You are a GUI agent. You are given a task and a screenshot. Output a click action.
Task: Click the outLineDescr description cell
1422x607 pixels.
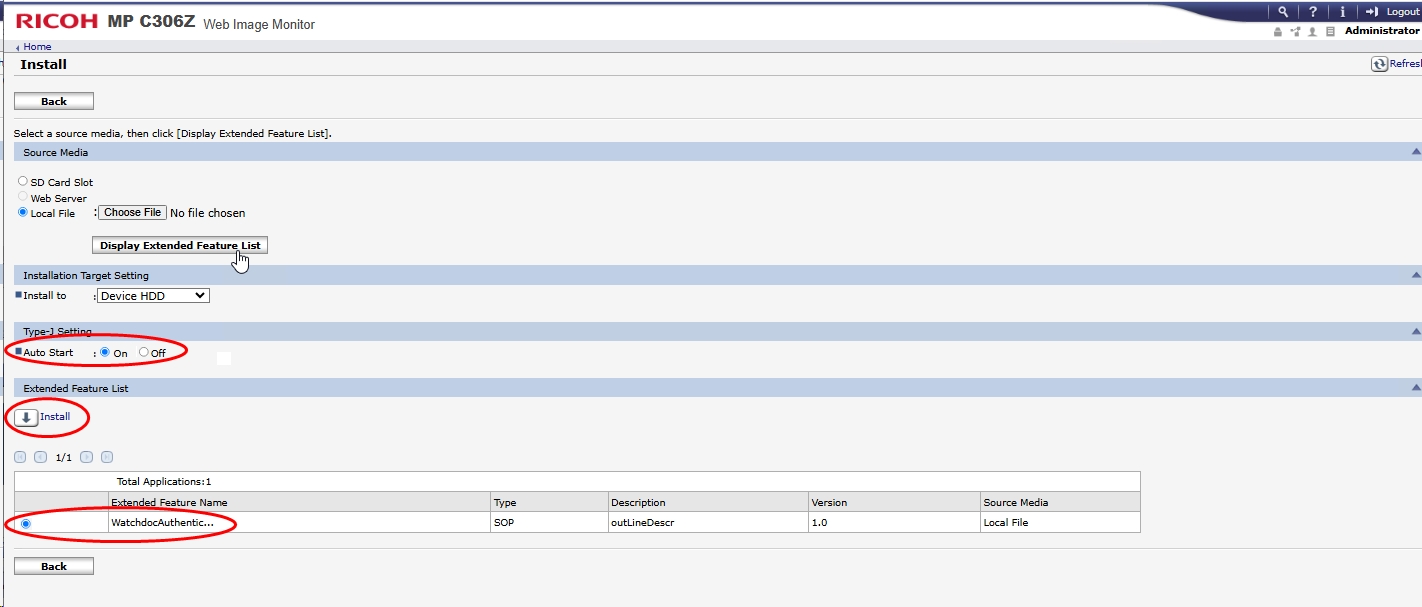709,522
